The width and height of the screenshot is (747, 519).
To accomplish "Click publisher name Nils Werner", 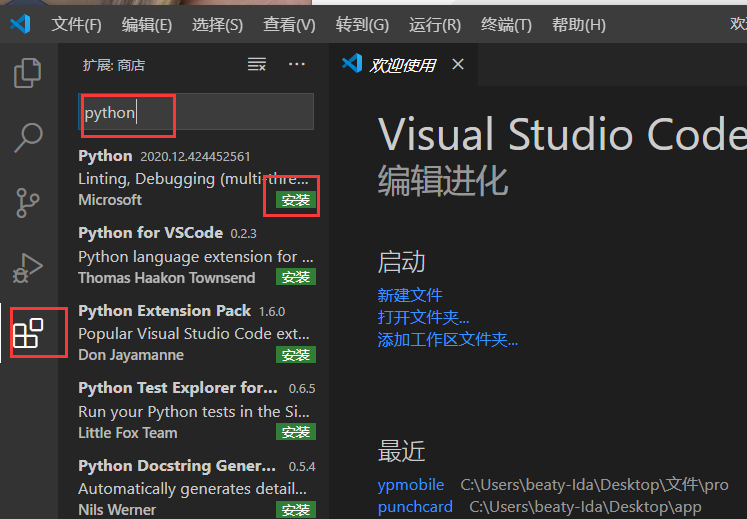I will pos(117,509).
